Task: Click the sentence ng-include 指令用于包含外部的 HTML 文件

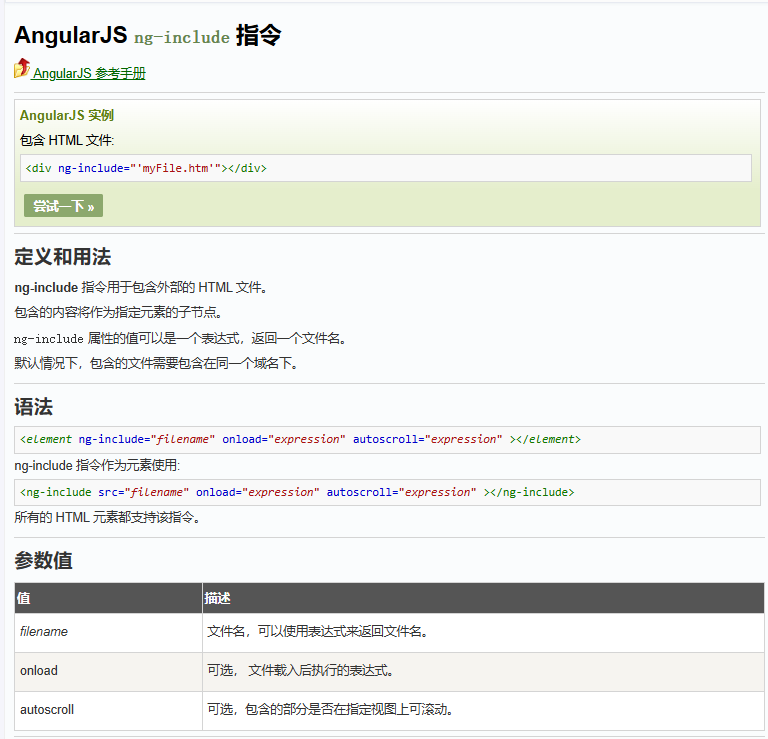Action: pos(141,287)
